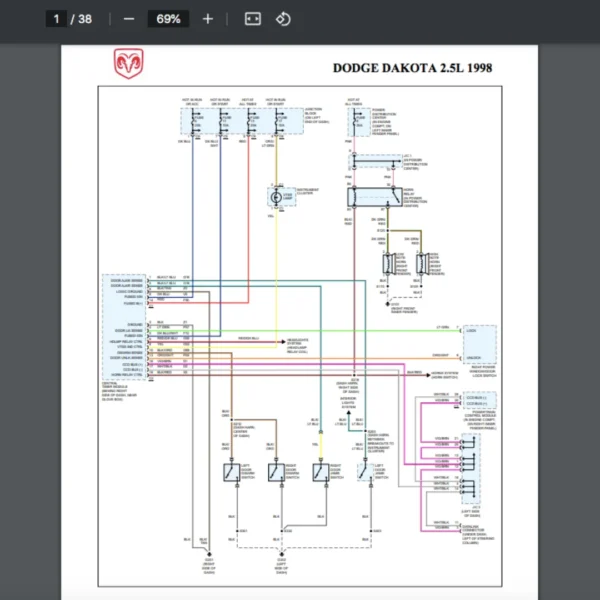
Task: Click the red Dodge ram logo
Action: coord(128,63)
